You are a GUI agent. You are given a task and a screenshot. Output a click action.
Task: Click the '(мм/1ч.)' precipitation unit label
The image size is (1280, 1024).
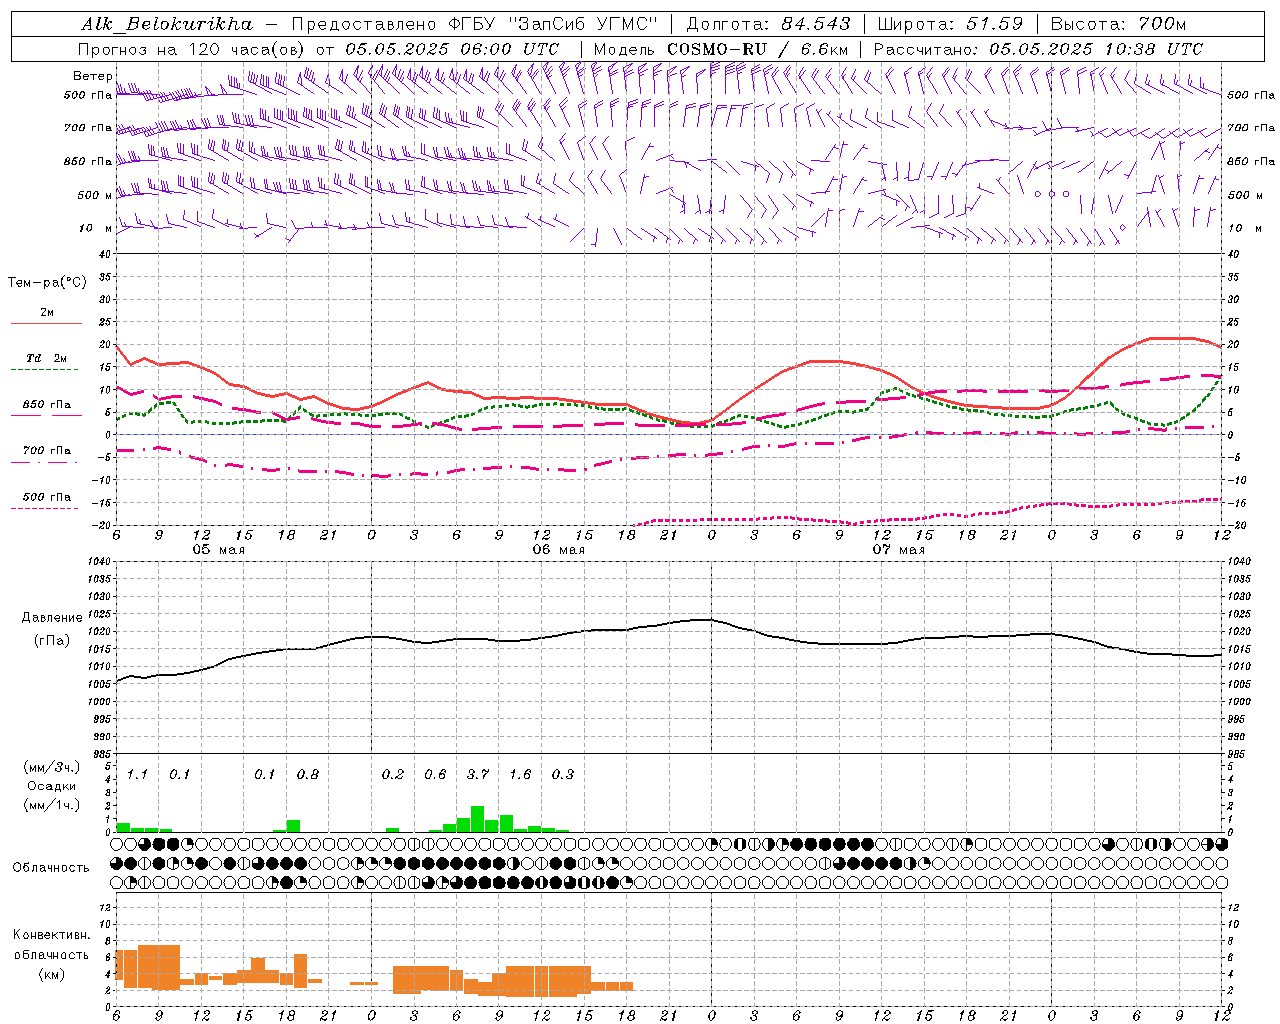tap(51, 805)
